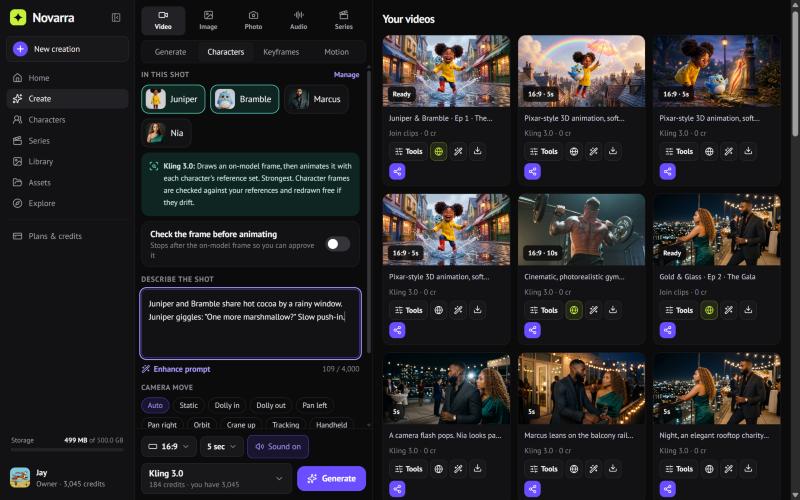
Task: Open the Explore section
Action: coord(67,203)
